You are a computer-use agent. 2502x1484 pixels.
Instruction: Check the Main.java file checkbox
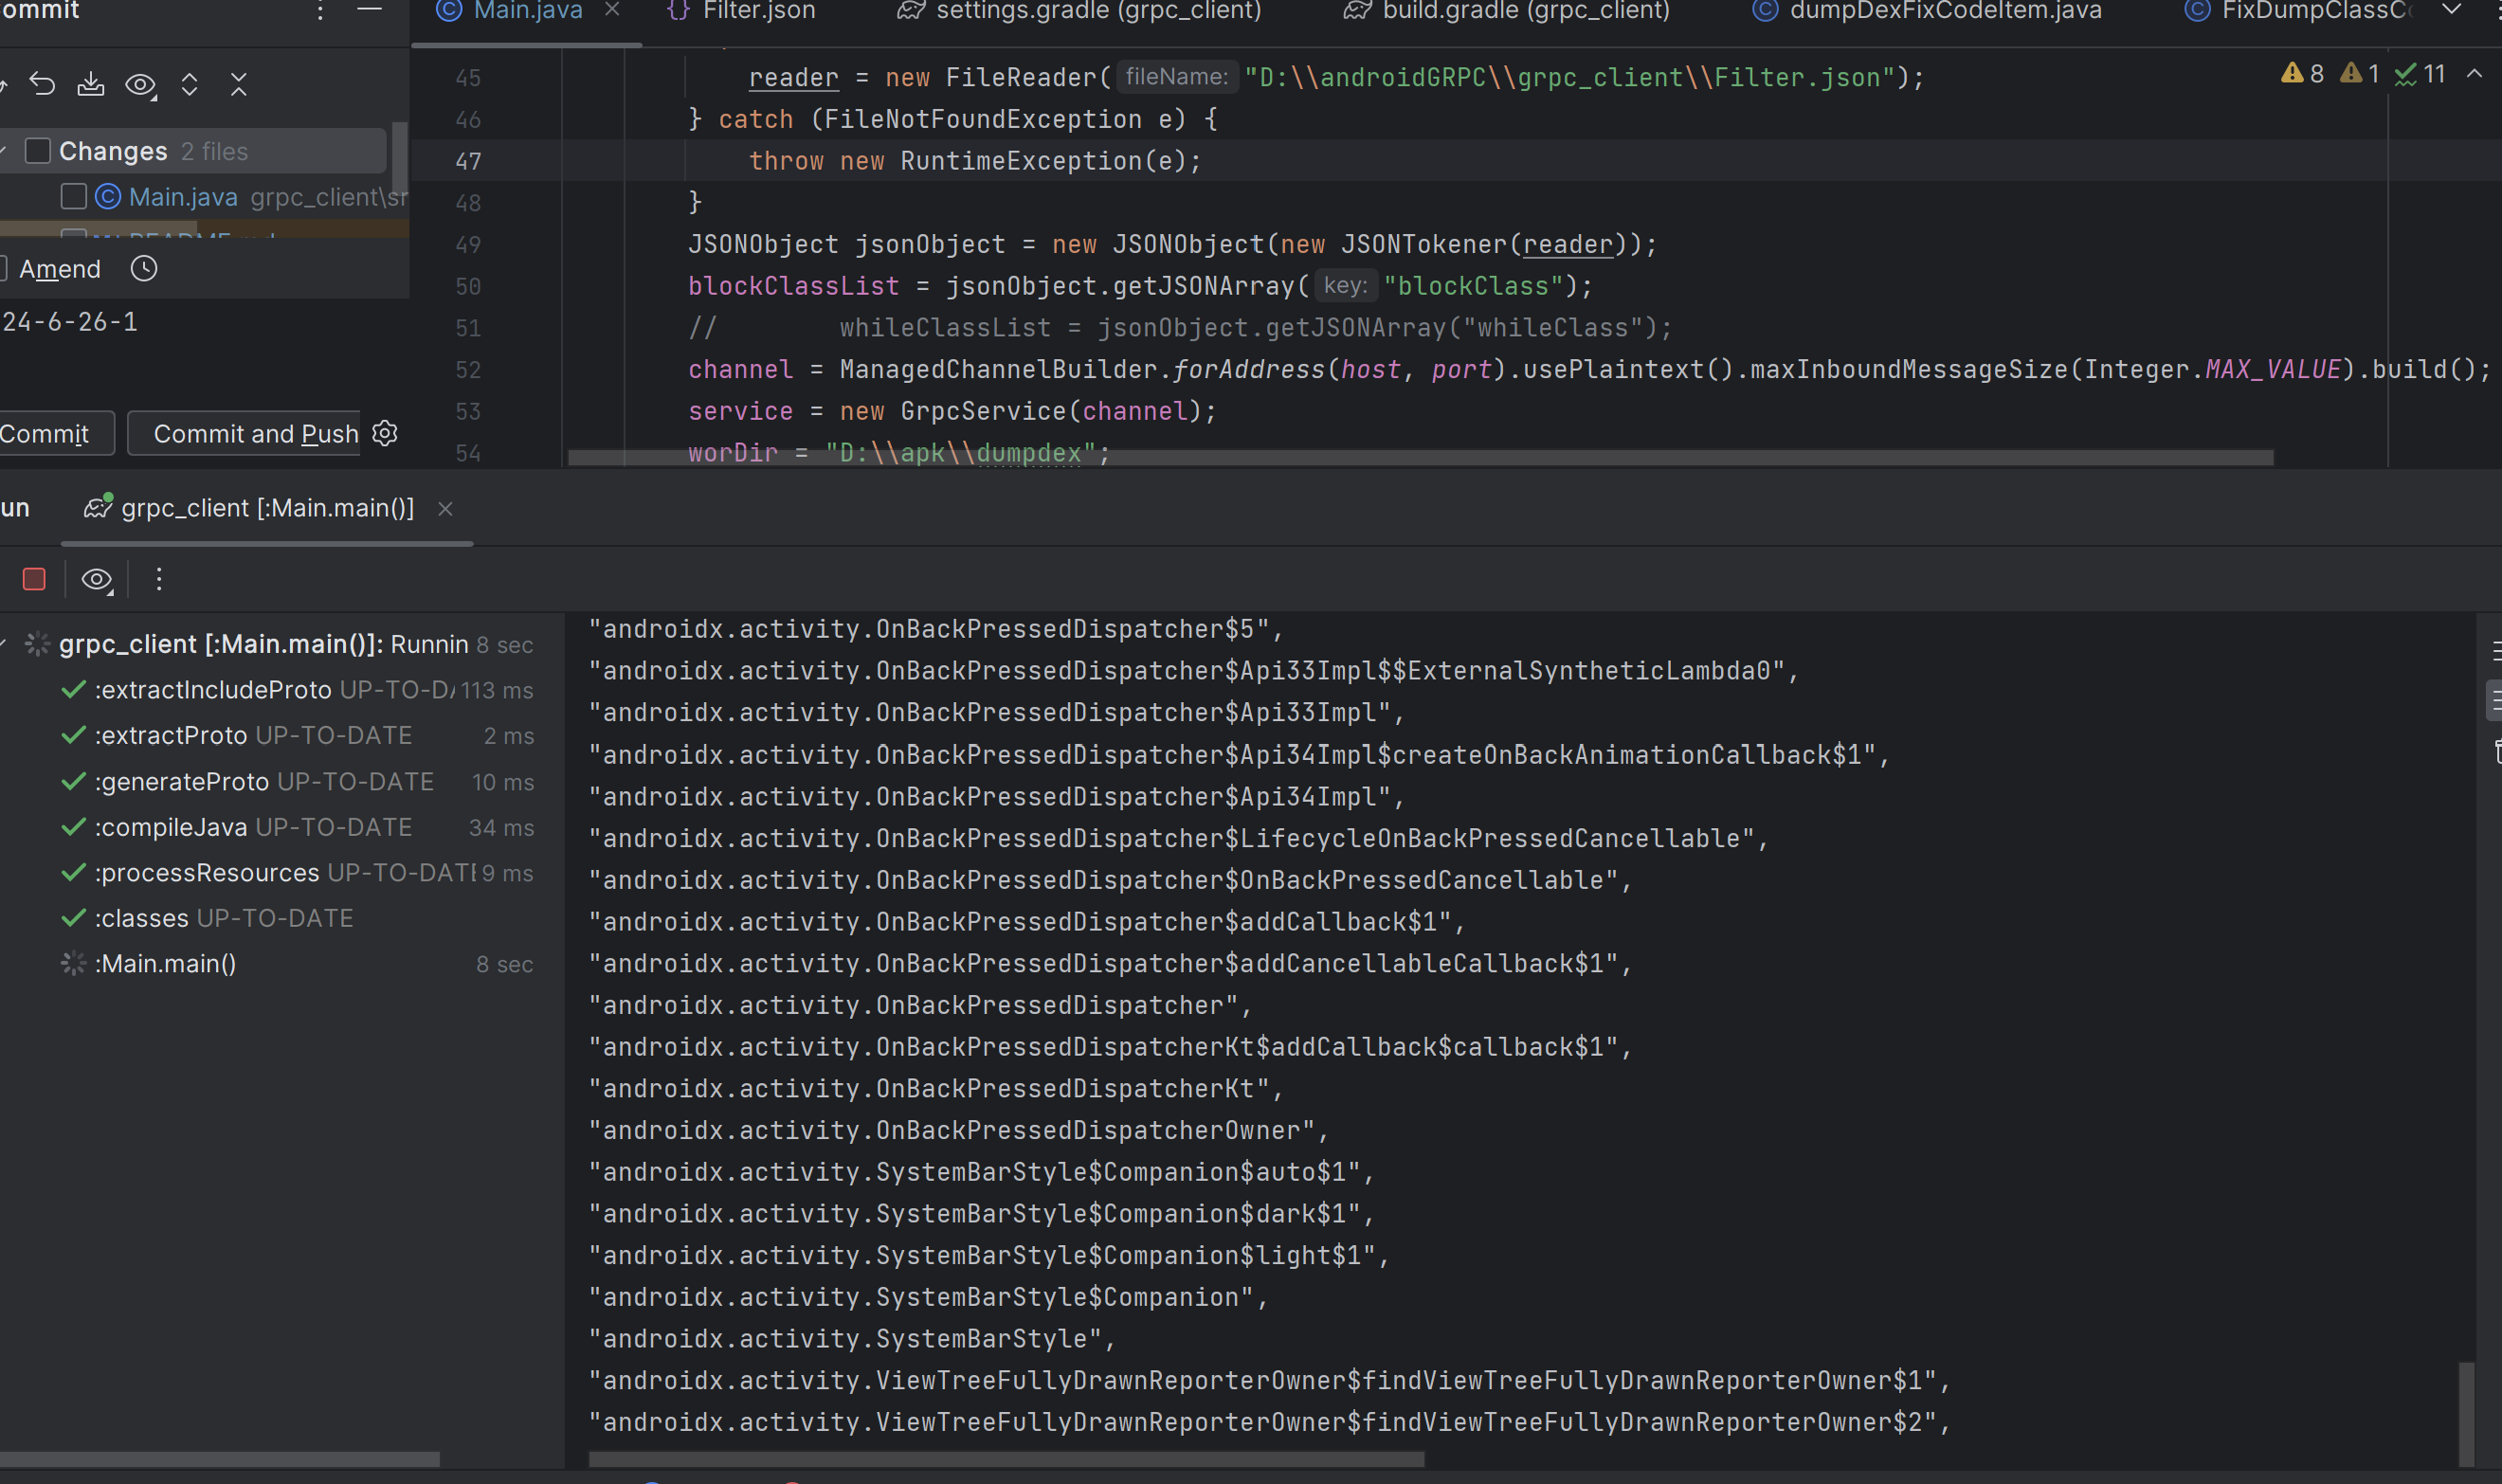coord(73,196)
